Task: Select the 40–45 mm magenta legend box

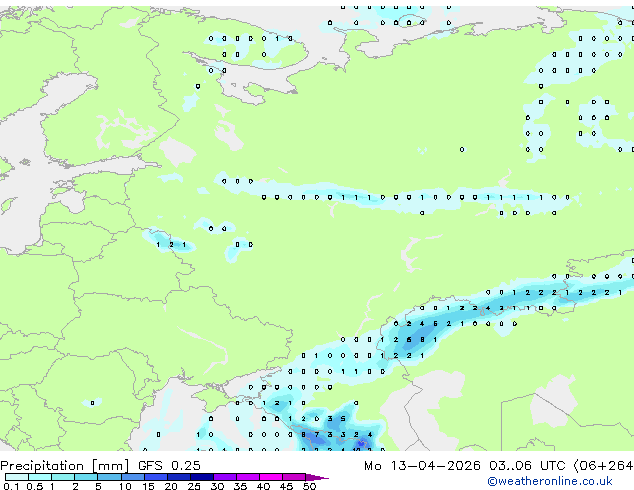Action: click(x=271, y=477)
